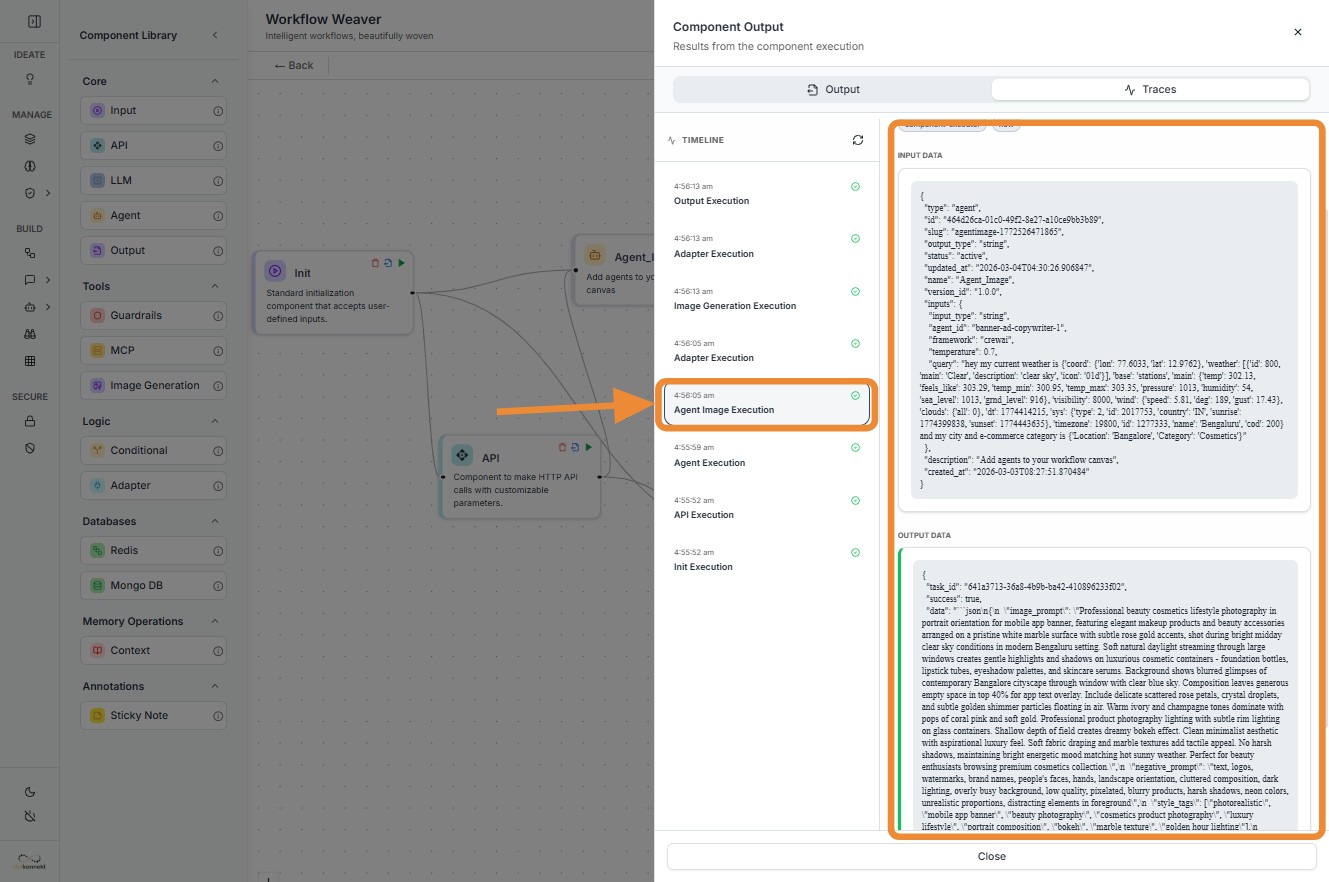Open the bot icon under Build
The width and height of the screenshot is (1329, 882).
coord(30,307)
